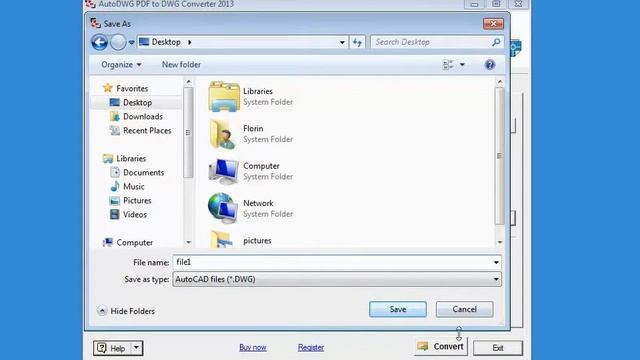Open Recent Places in the navigation pane
The image size is (640, 360).
pyautogui.click(x=147, y=131)
